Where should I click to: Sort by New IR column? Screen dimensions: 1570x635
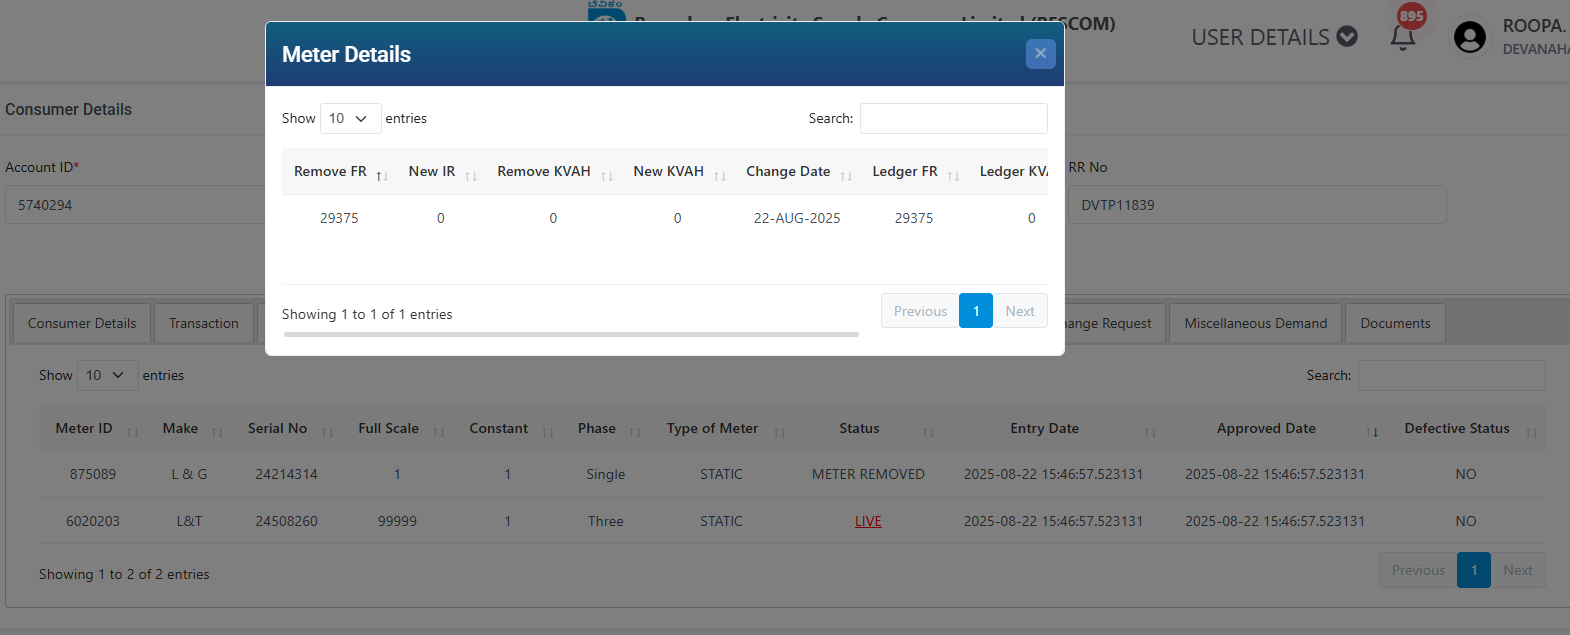[x=441, y=172]
